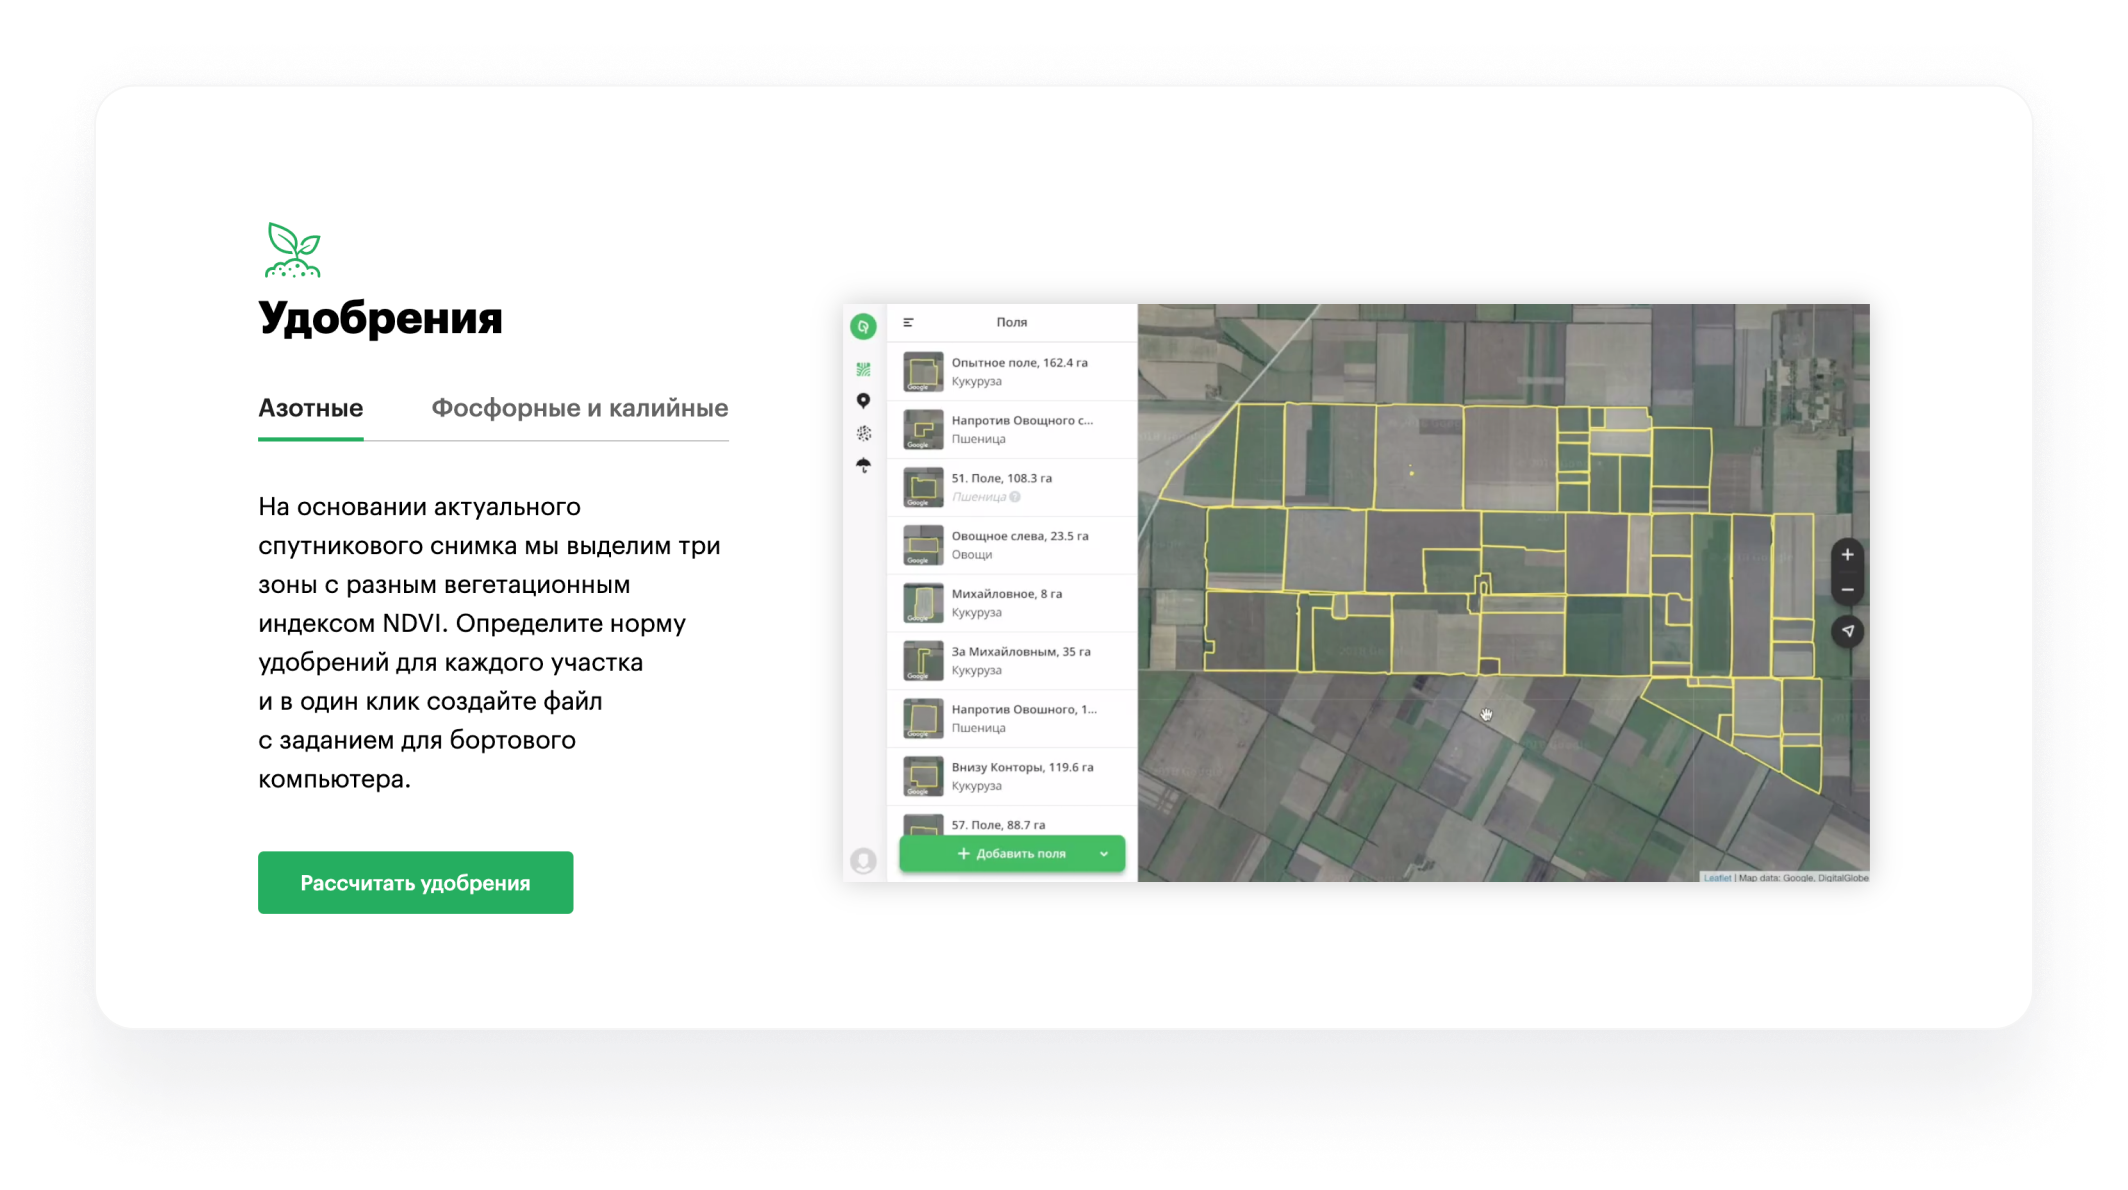Select field За Михайловным, 35 га
The image size is (2128, 1190).
pyautogui.click(x=1012, y=661)
